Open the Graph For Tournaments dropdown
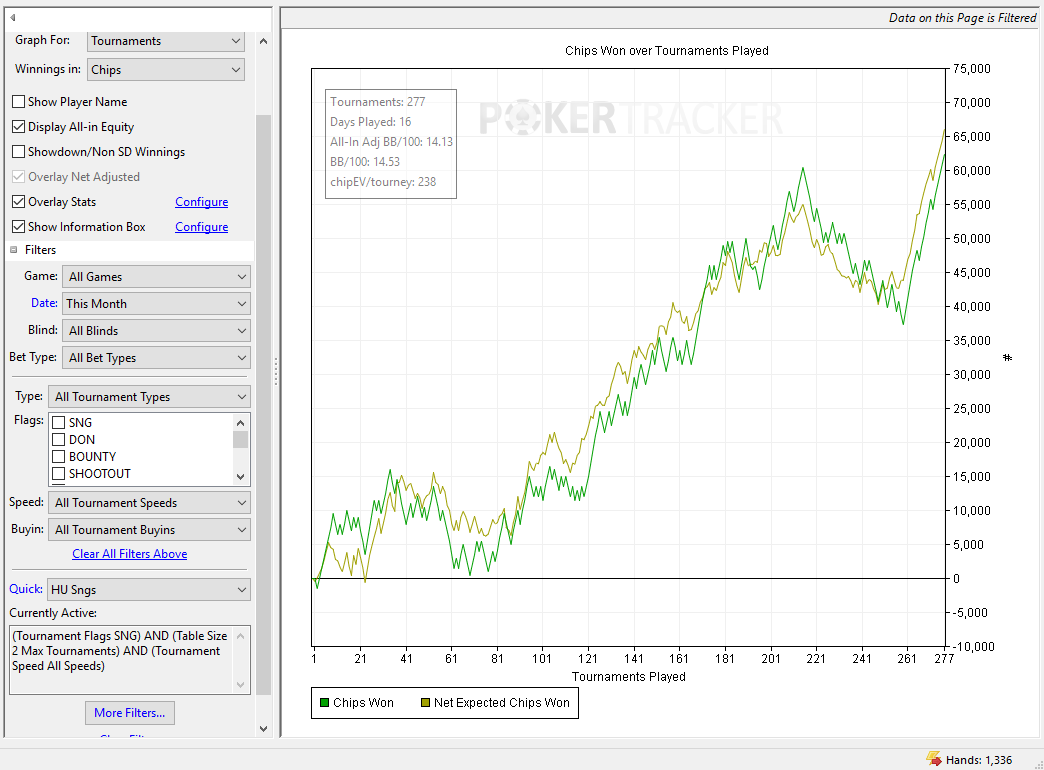The image size is (1044, 770). pos(166,41)
